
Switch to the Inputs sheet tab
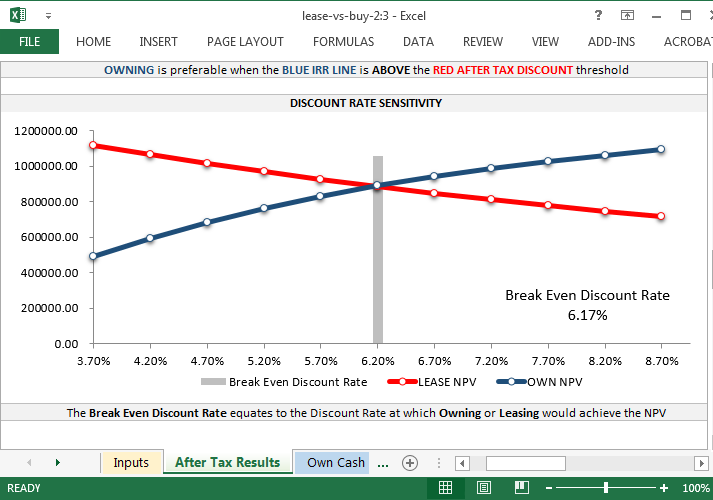pos(131,463)
